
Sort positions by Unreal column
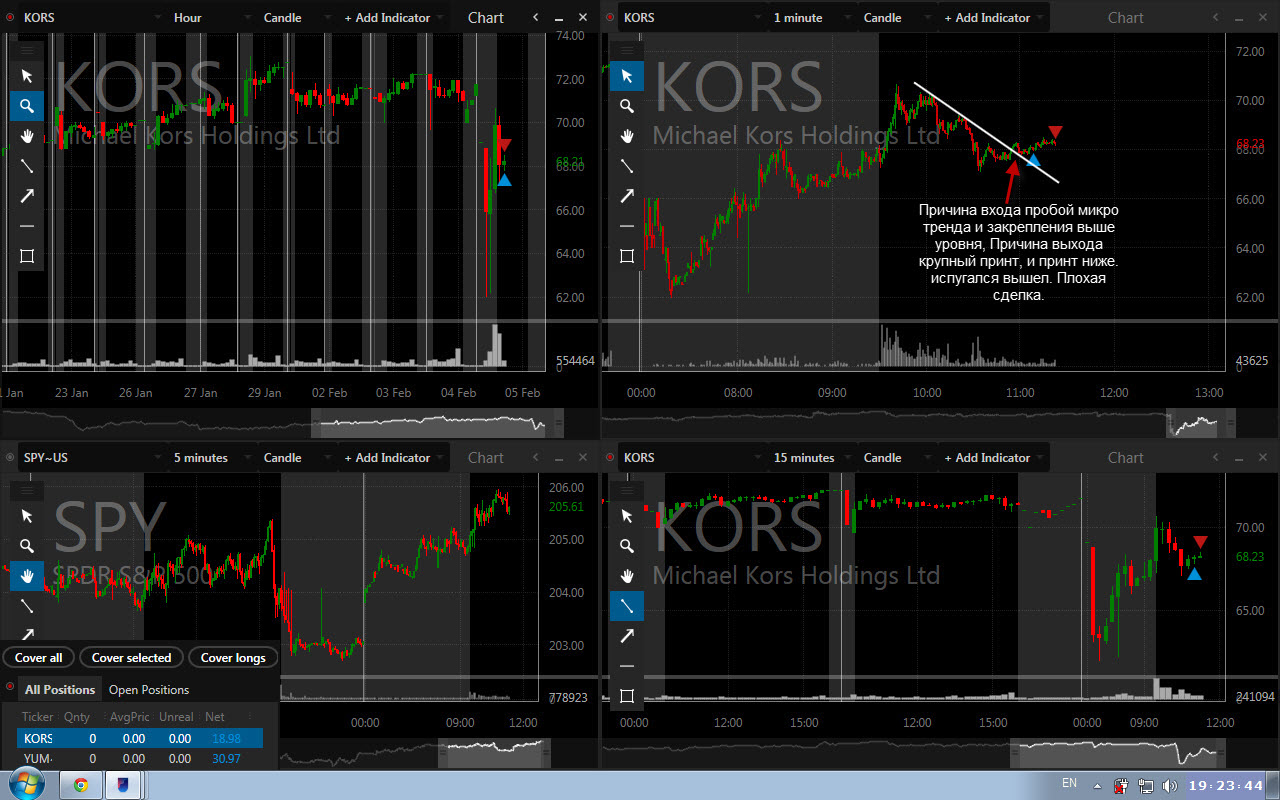[177, 717]
